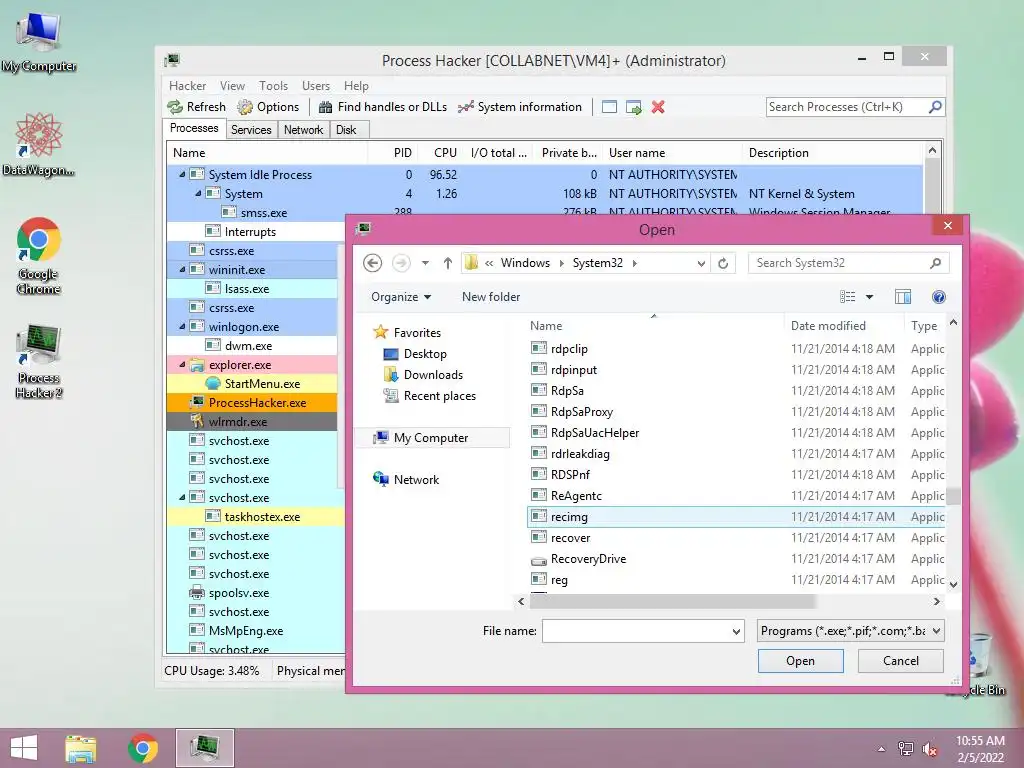Click the change view icon in Open dialog
Screen dimensions: 1024x768
point(848,297)
